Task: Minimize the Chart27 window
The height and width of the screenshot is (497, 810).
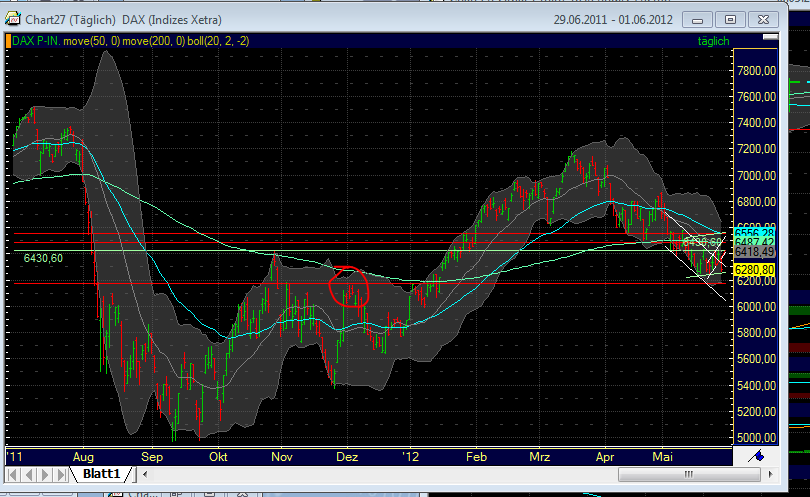Action: (697, 20)
